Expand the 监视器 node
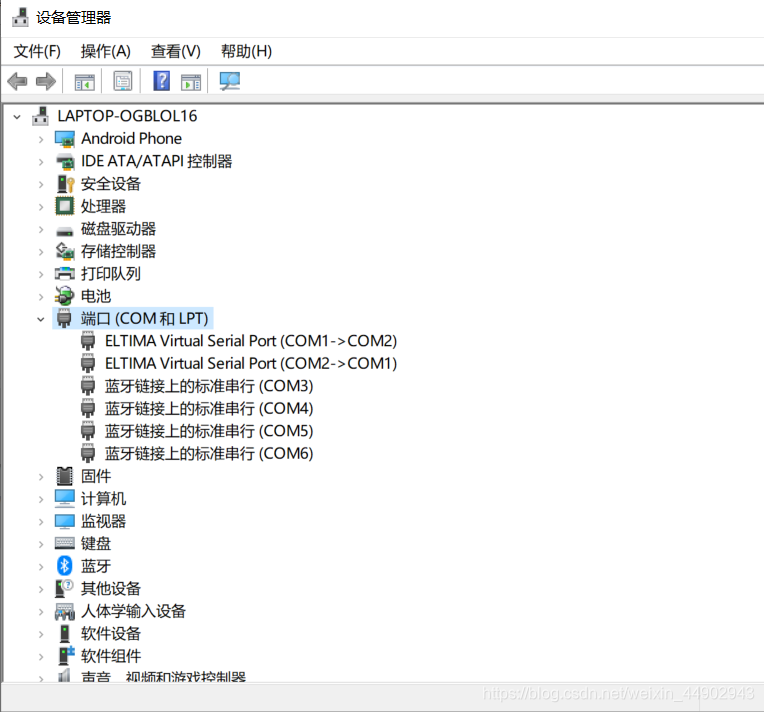Viewport: 764px width, 712px height. click(x=41, y=522)
